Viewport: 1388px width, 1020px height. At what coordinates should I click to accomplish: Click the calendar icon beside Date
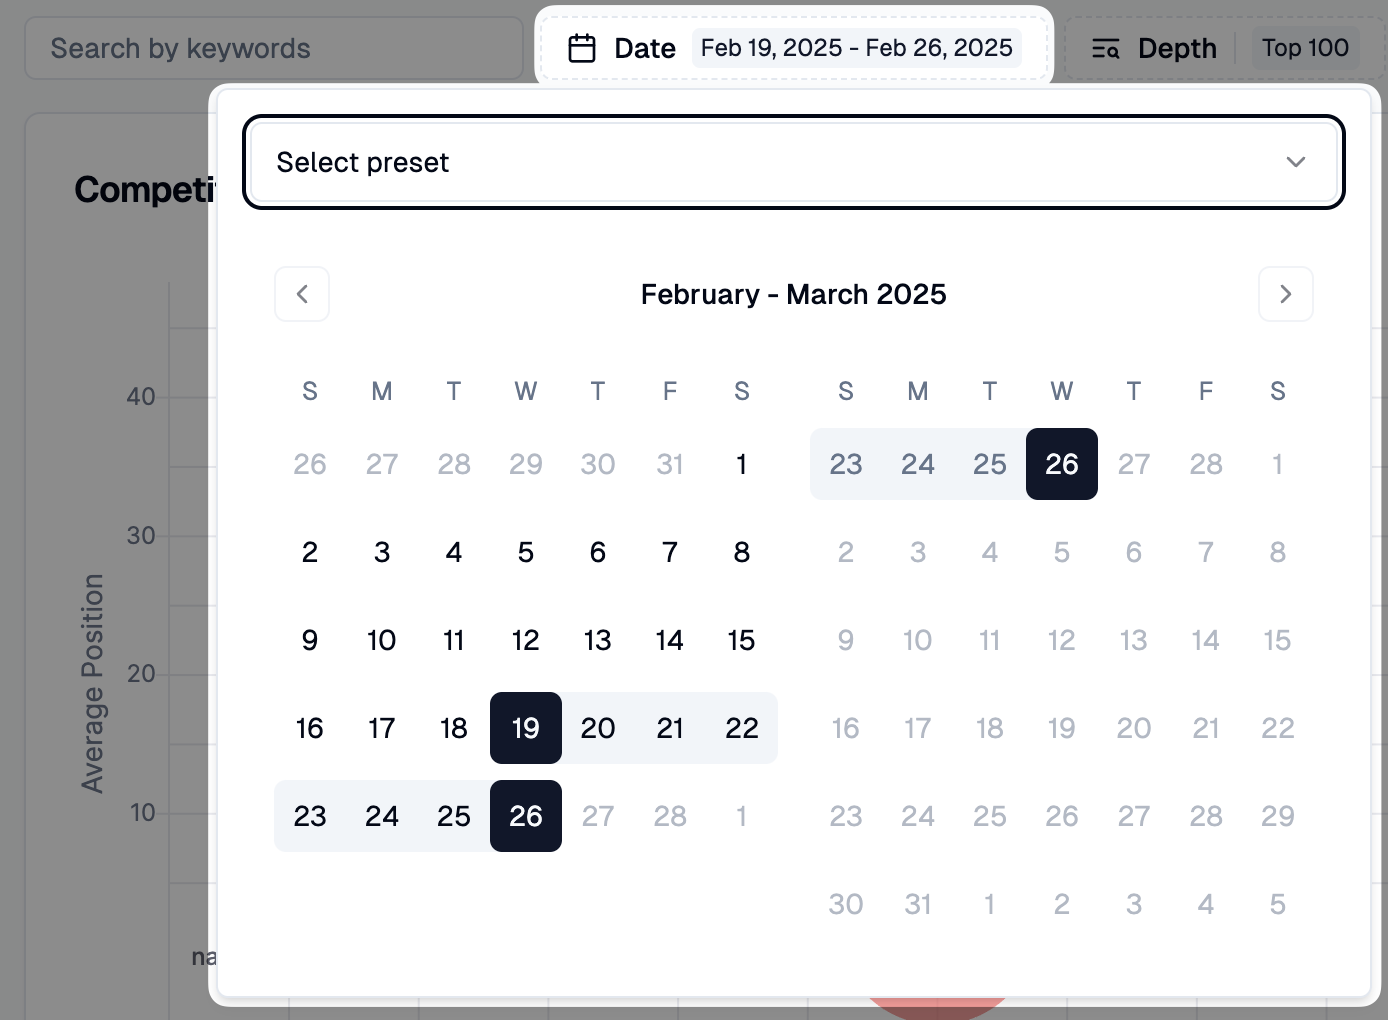click(x=582, y=48)
